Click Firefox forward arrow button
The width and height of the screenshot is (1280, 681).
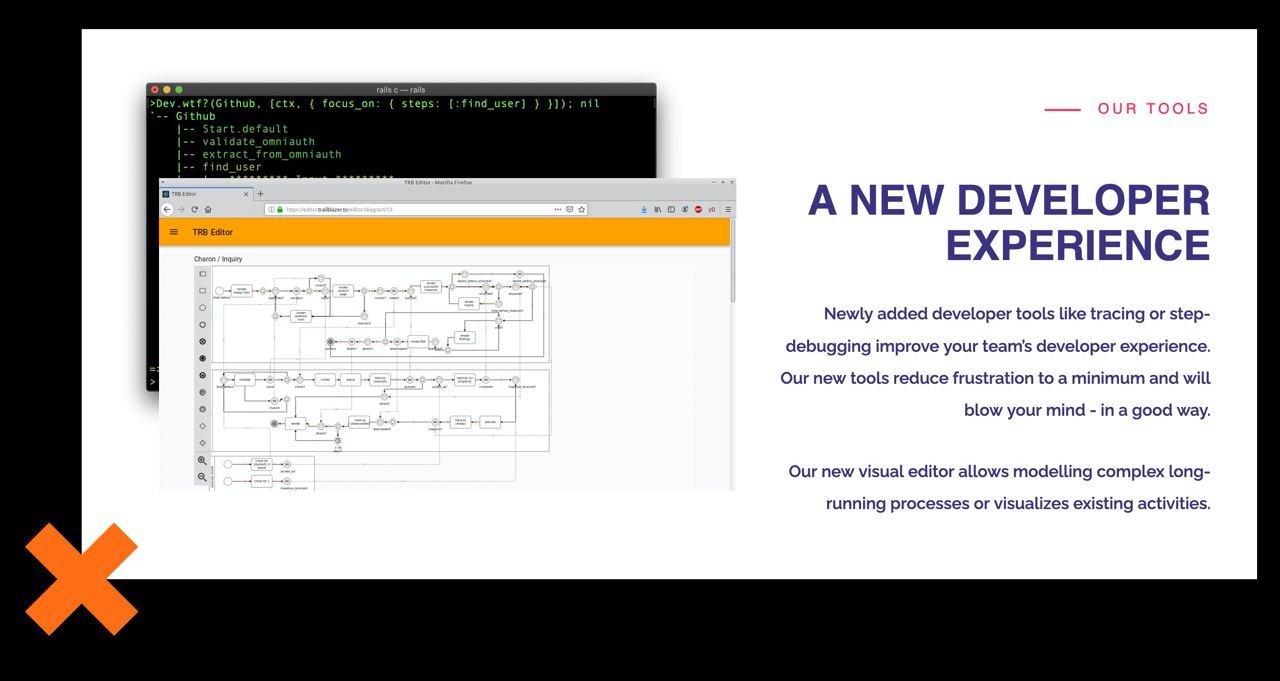coord(180,209)
